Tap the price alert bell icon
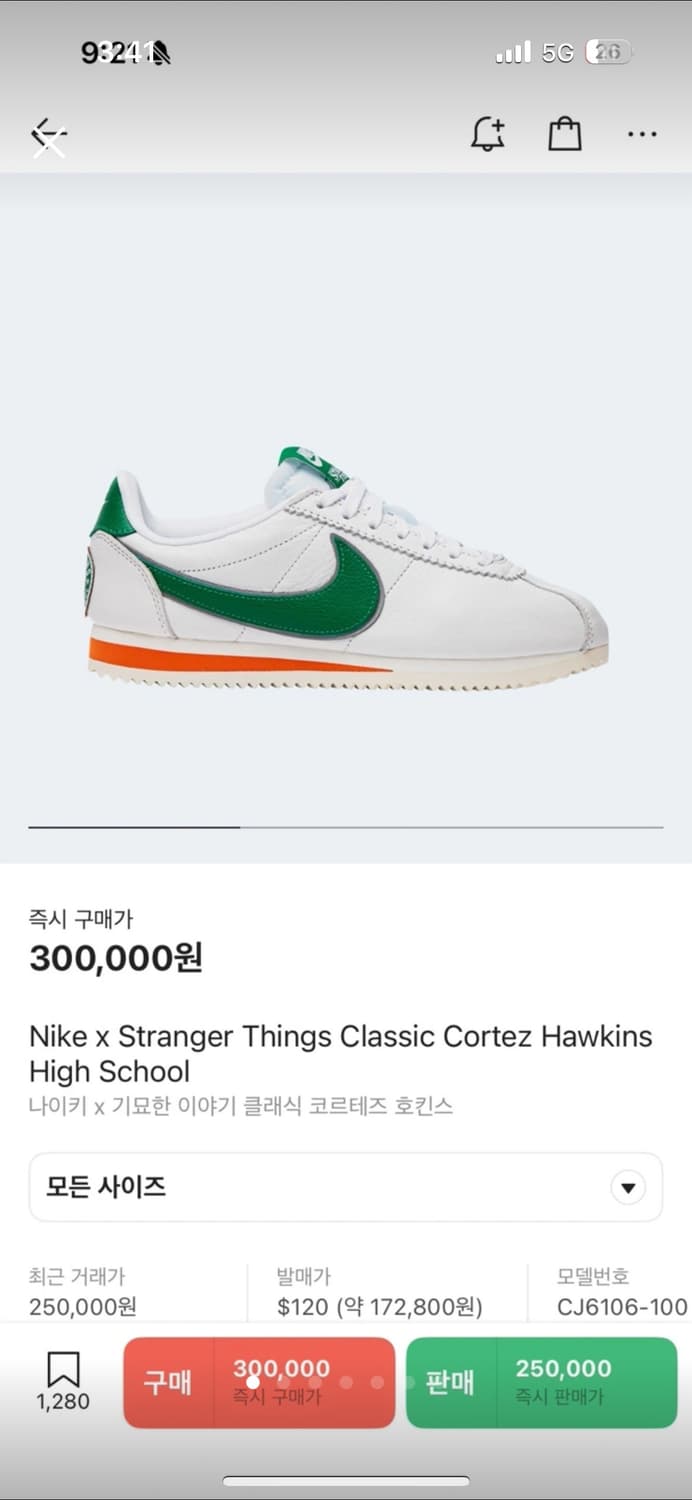Image resolution: width=692 pixels, height=1500 pixels. tap(488, 134)
